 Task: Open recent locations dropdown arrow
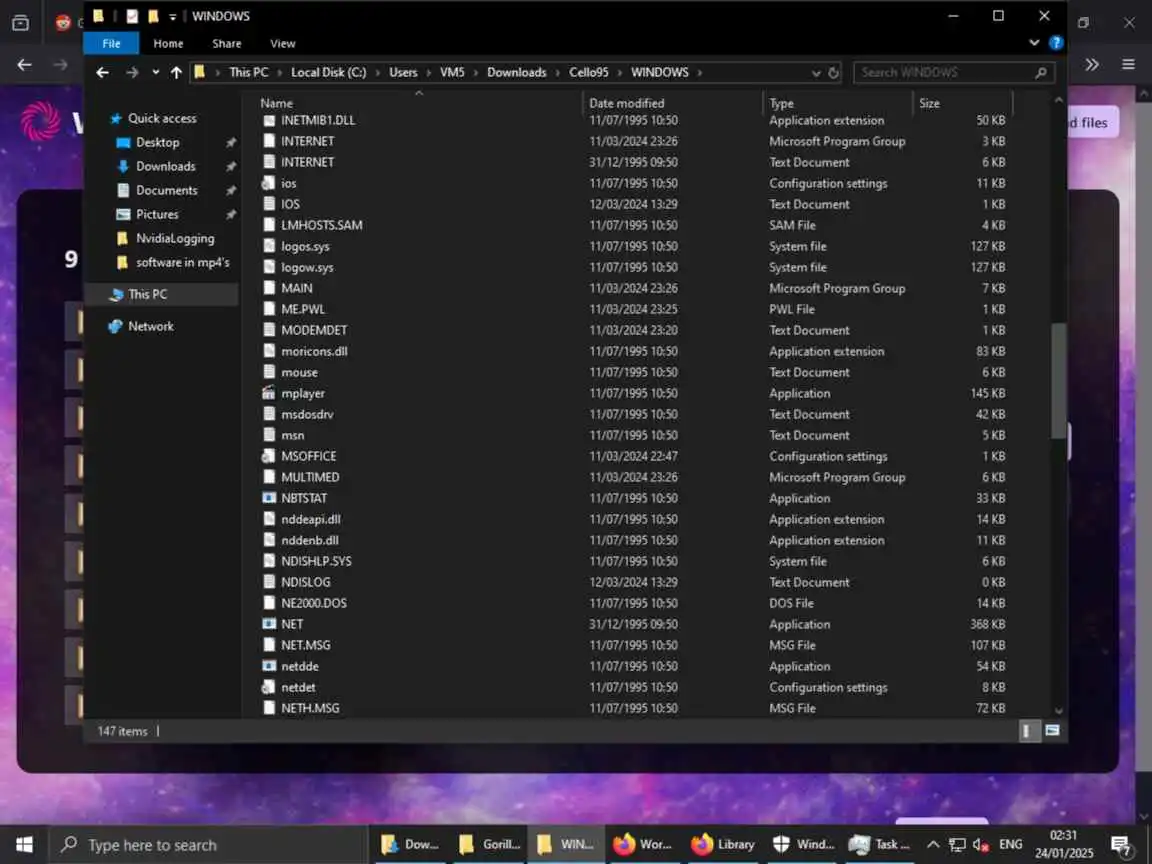pos(156,72)
